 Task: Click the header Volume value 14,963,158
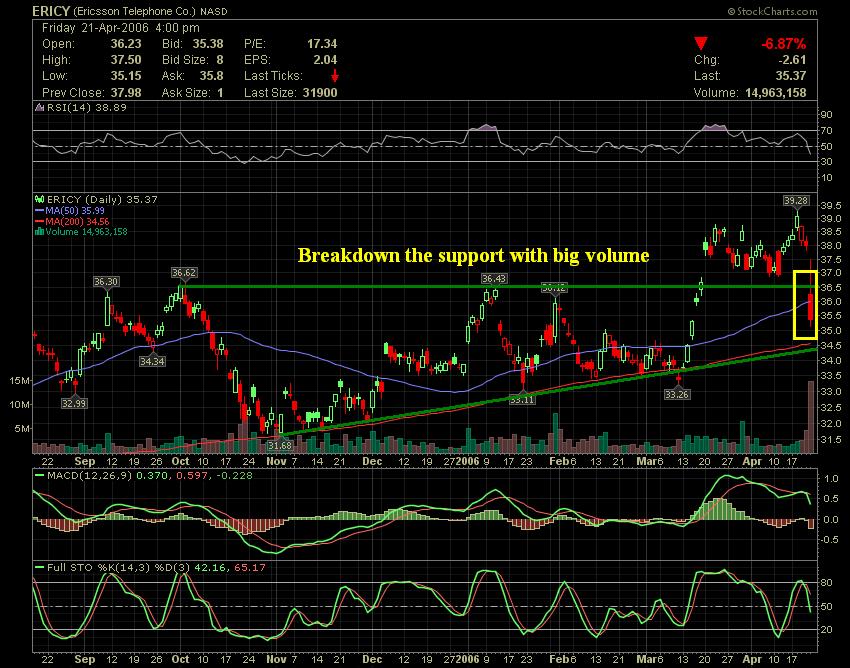pyautogui.click(x=776, y=93)
